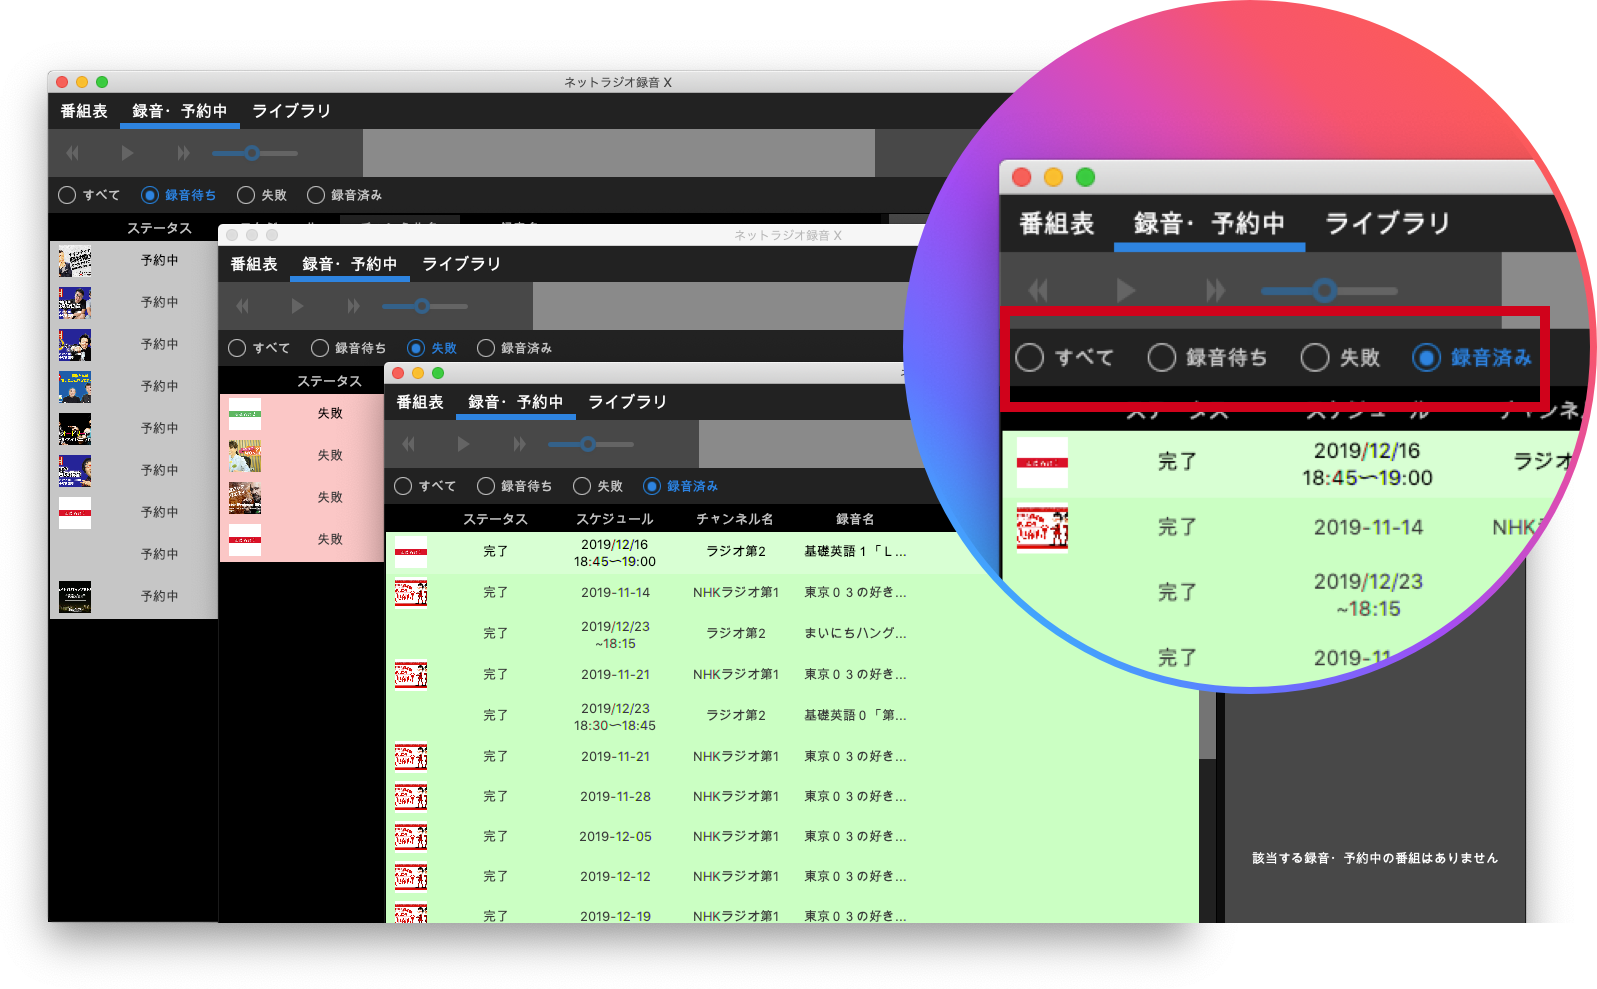Open the ライブラリ tab in the magnified view
The image size is (1597, 989).
pyautogui.click(x=1387, y=224)
